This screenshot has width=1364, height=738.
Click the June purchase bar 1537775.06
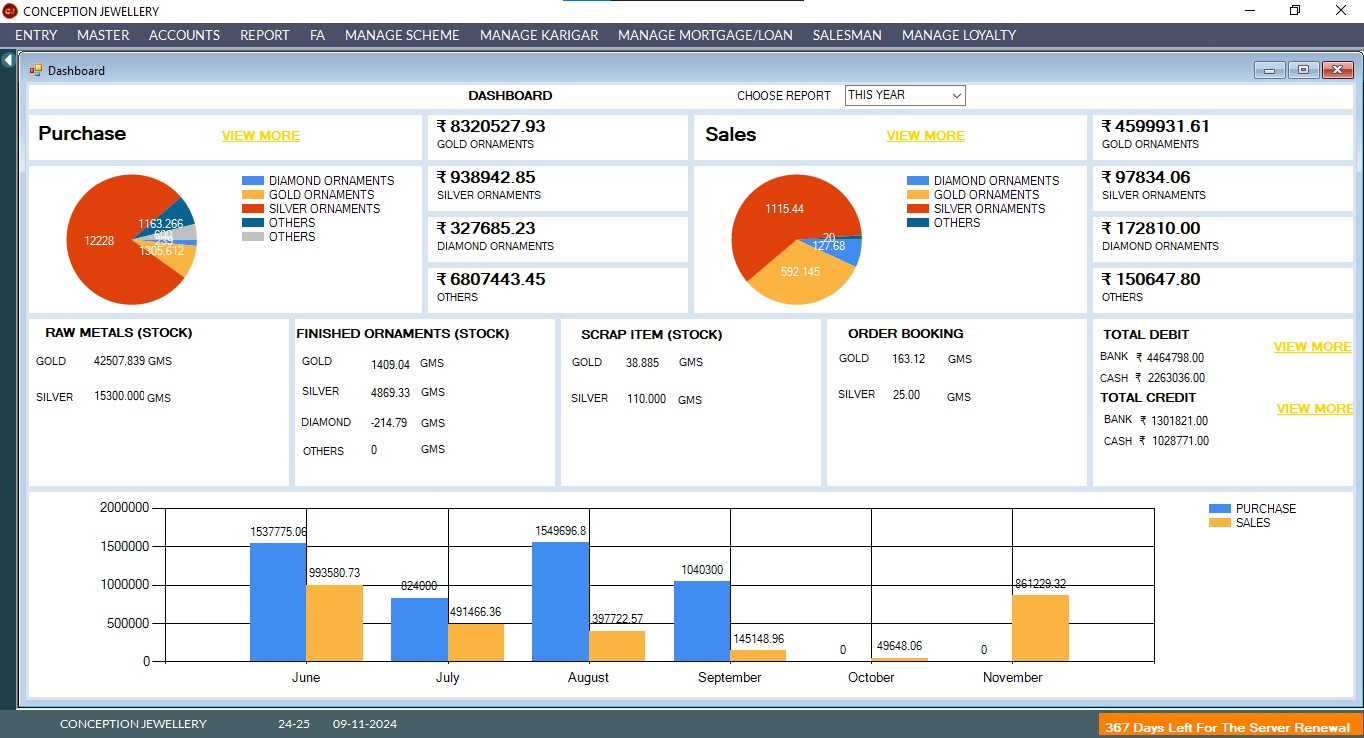pos(278,602)
